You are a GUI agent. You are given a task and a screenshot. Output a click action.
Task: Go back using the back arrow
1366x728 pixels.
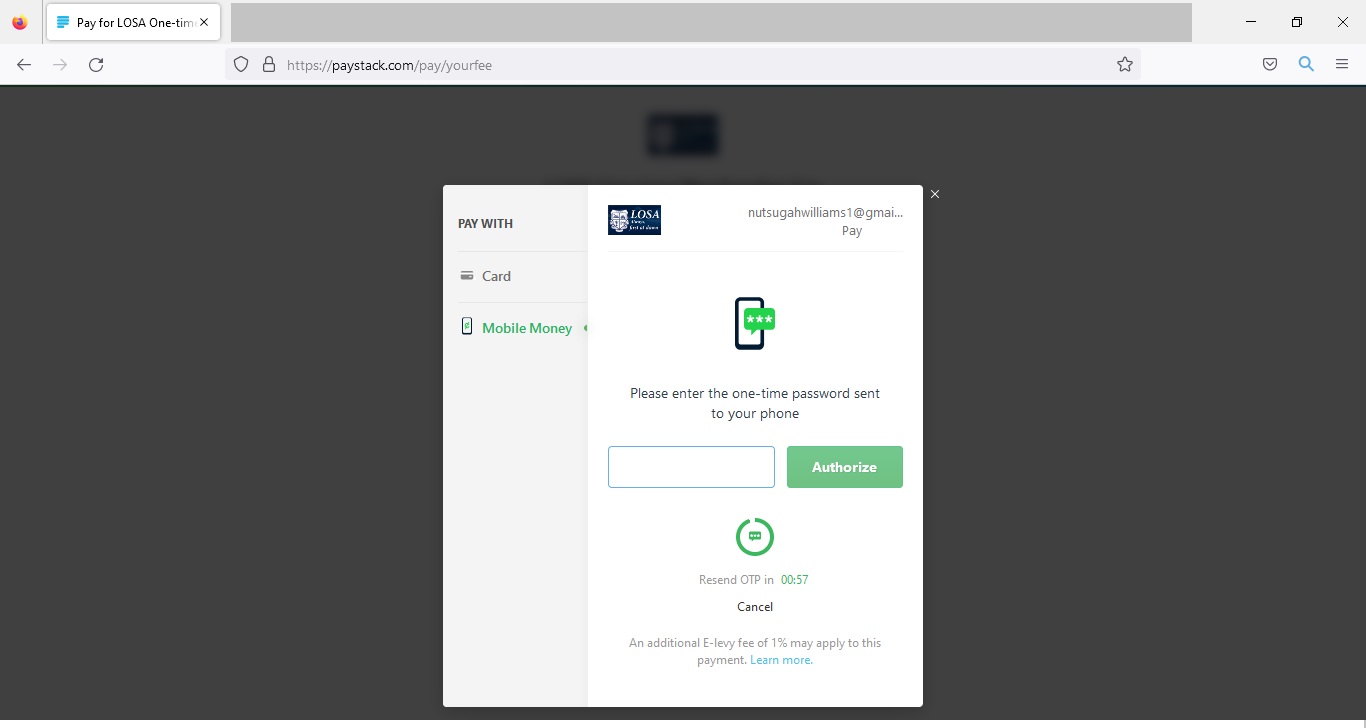24,65
